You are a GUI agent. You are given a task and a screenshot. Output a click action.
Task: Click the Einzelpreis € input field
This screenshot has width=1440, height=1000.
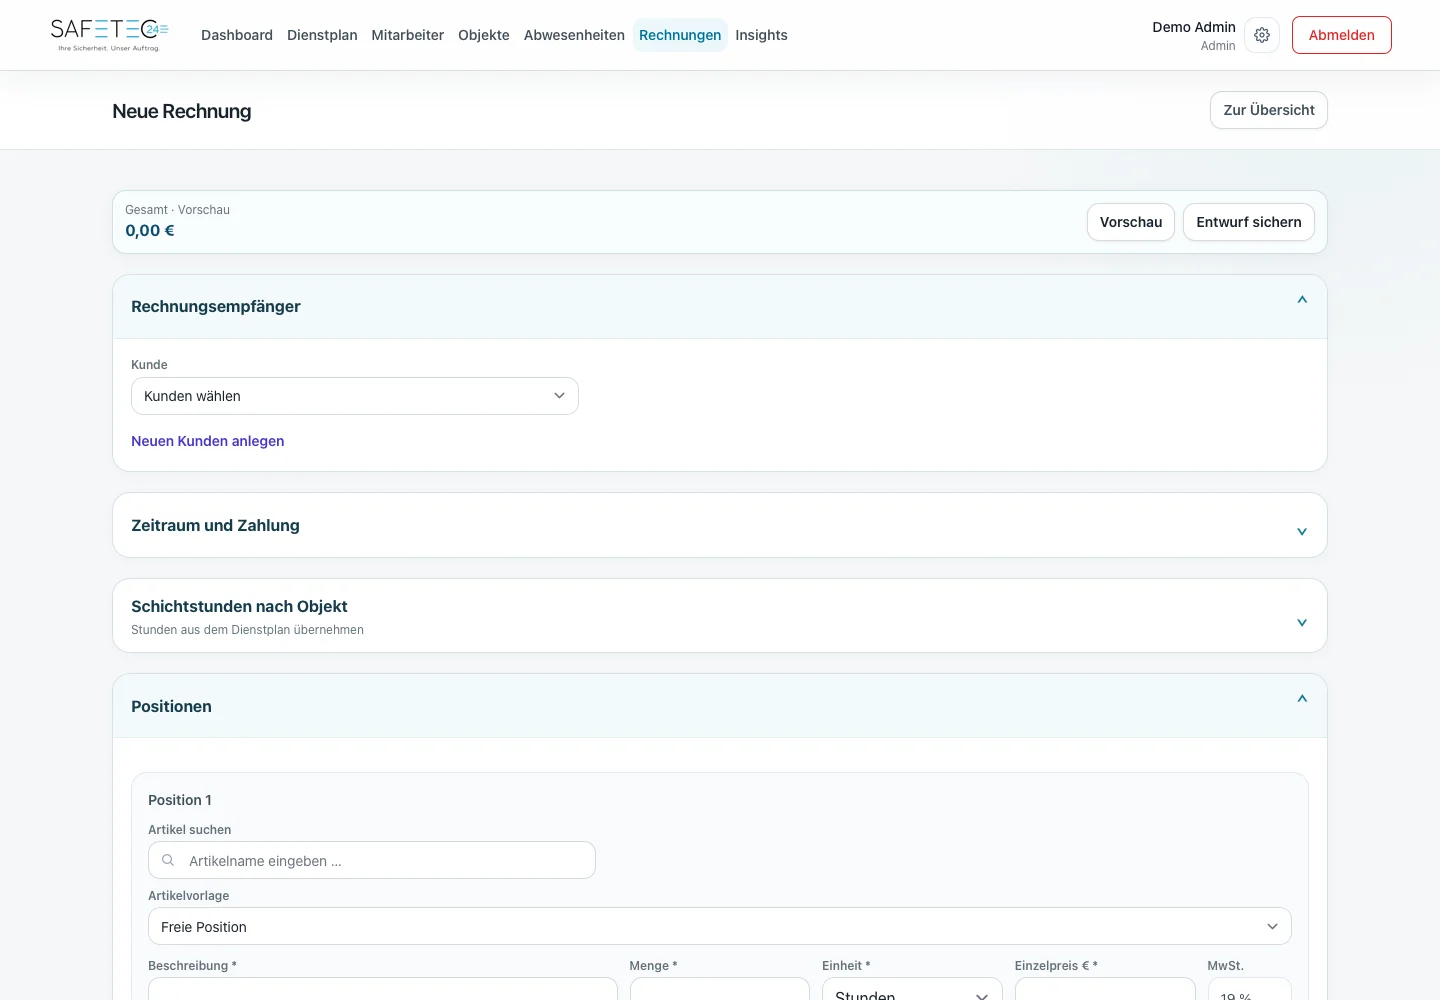1105,989
